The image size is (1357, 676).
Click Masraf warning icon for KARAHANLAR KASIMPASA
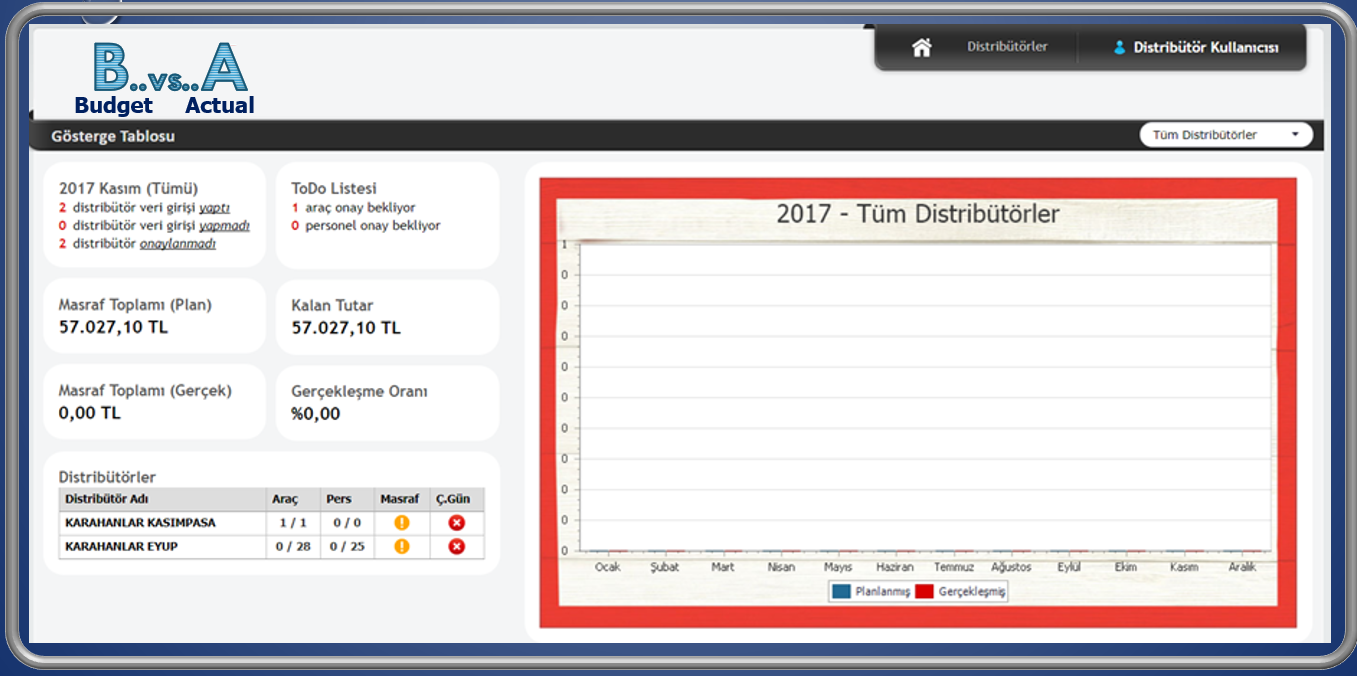[x=402, y=522]
